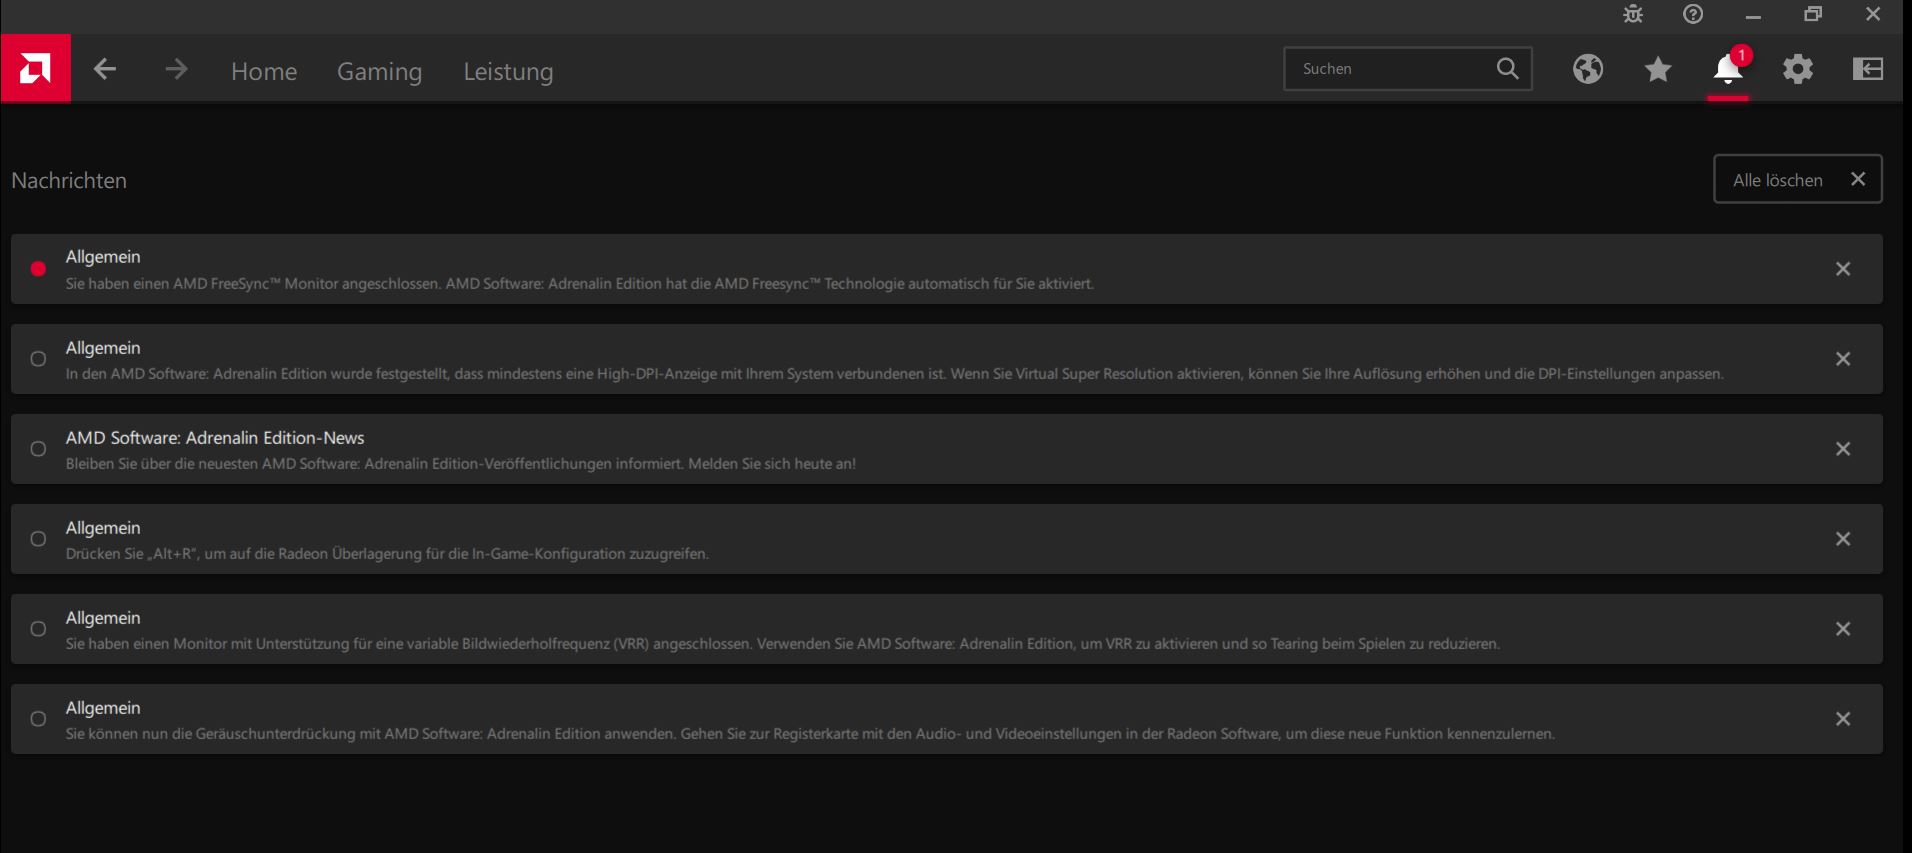Dismiss the High-DPI-Anzeige notification

click(x=1843, y=359)
